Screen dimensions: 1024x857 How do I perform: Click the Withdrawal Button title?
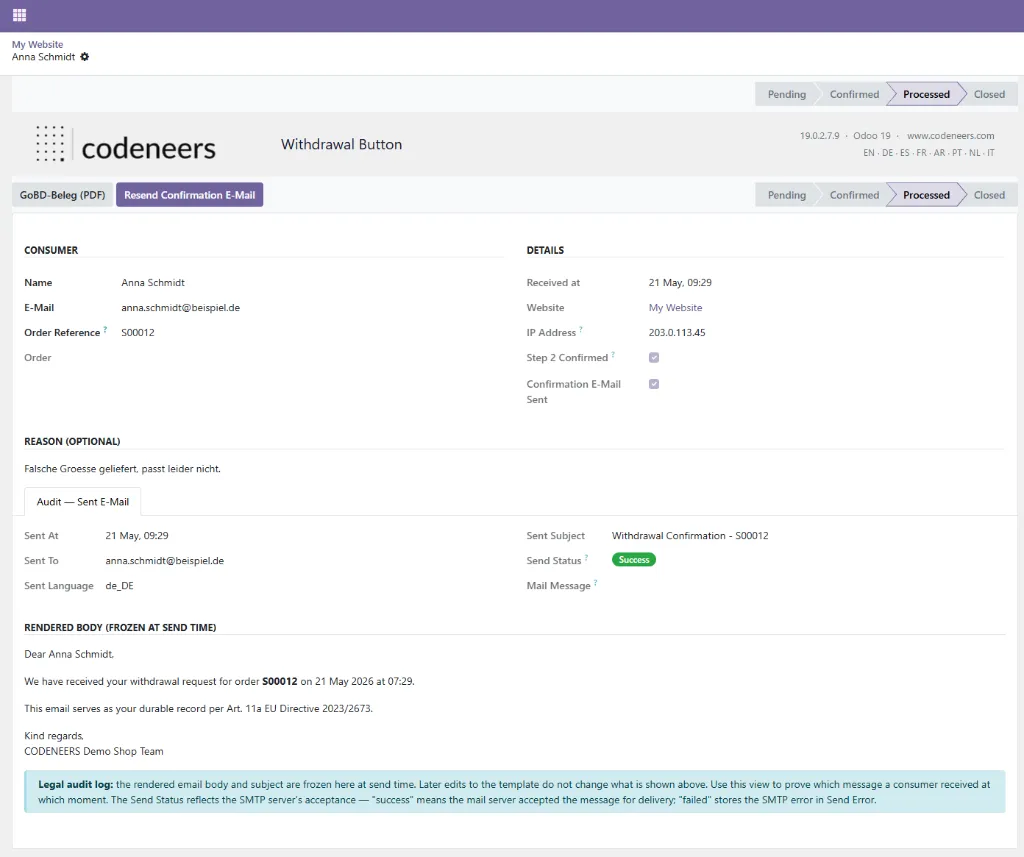342,144
